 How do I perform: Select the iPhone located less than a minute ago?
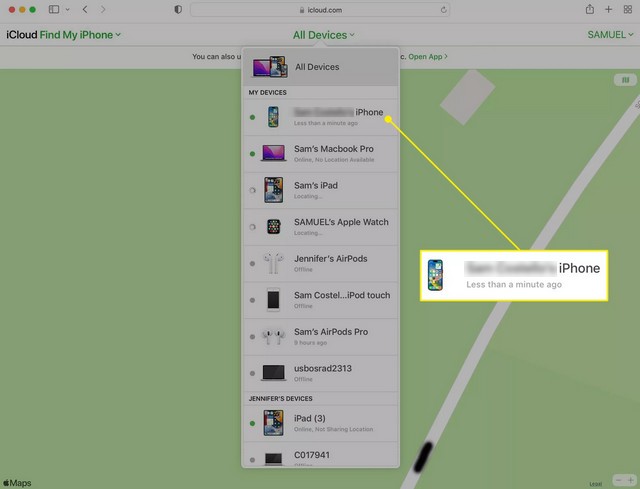tap(321, 117)
